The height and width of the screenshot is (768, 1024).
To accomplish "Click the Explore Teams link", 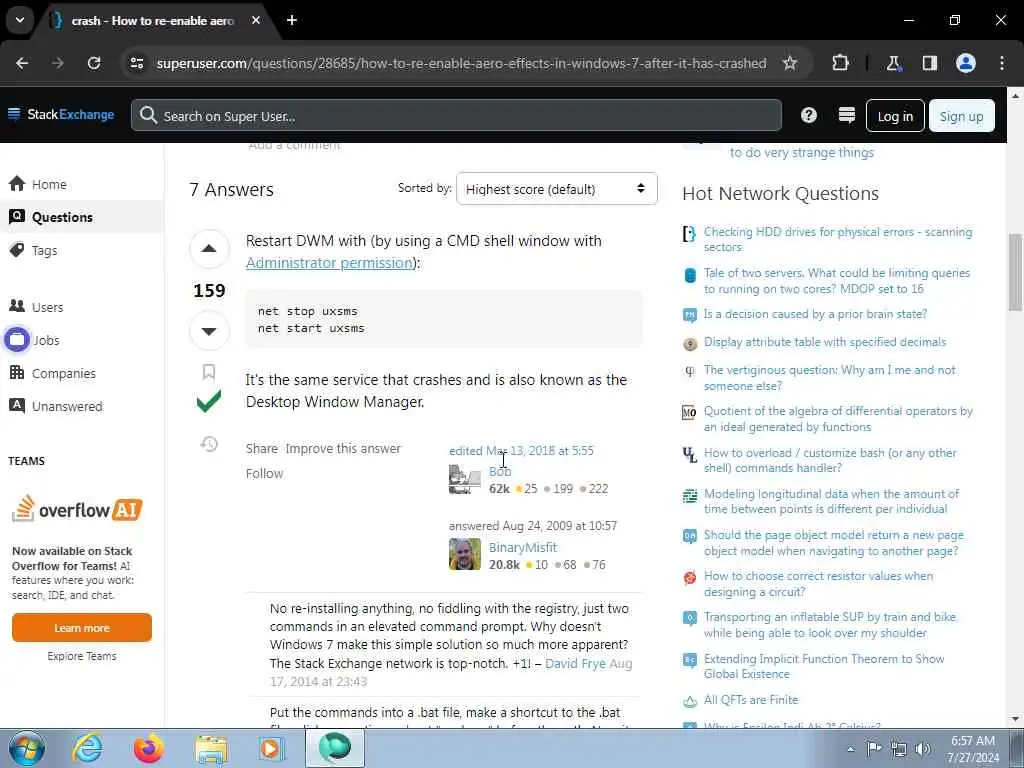I will [82, 656].
